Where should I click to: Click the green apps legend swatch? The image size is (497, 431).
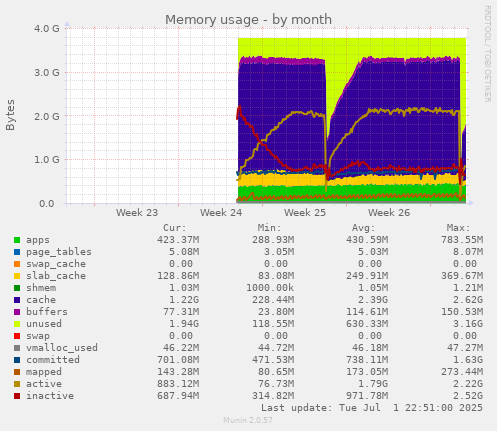[x=17, y=240]
